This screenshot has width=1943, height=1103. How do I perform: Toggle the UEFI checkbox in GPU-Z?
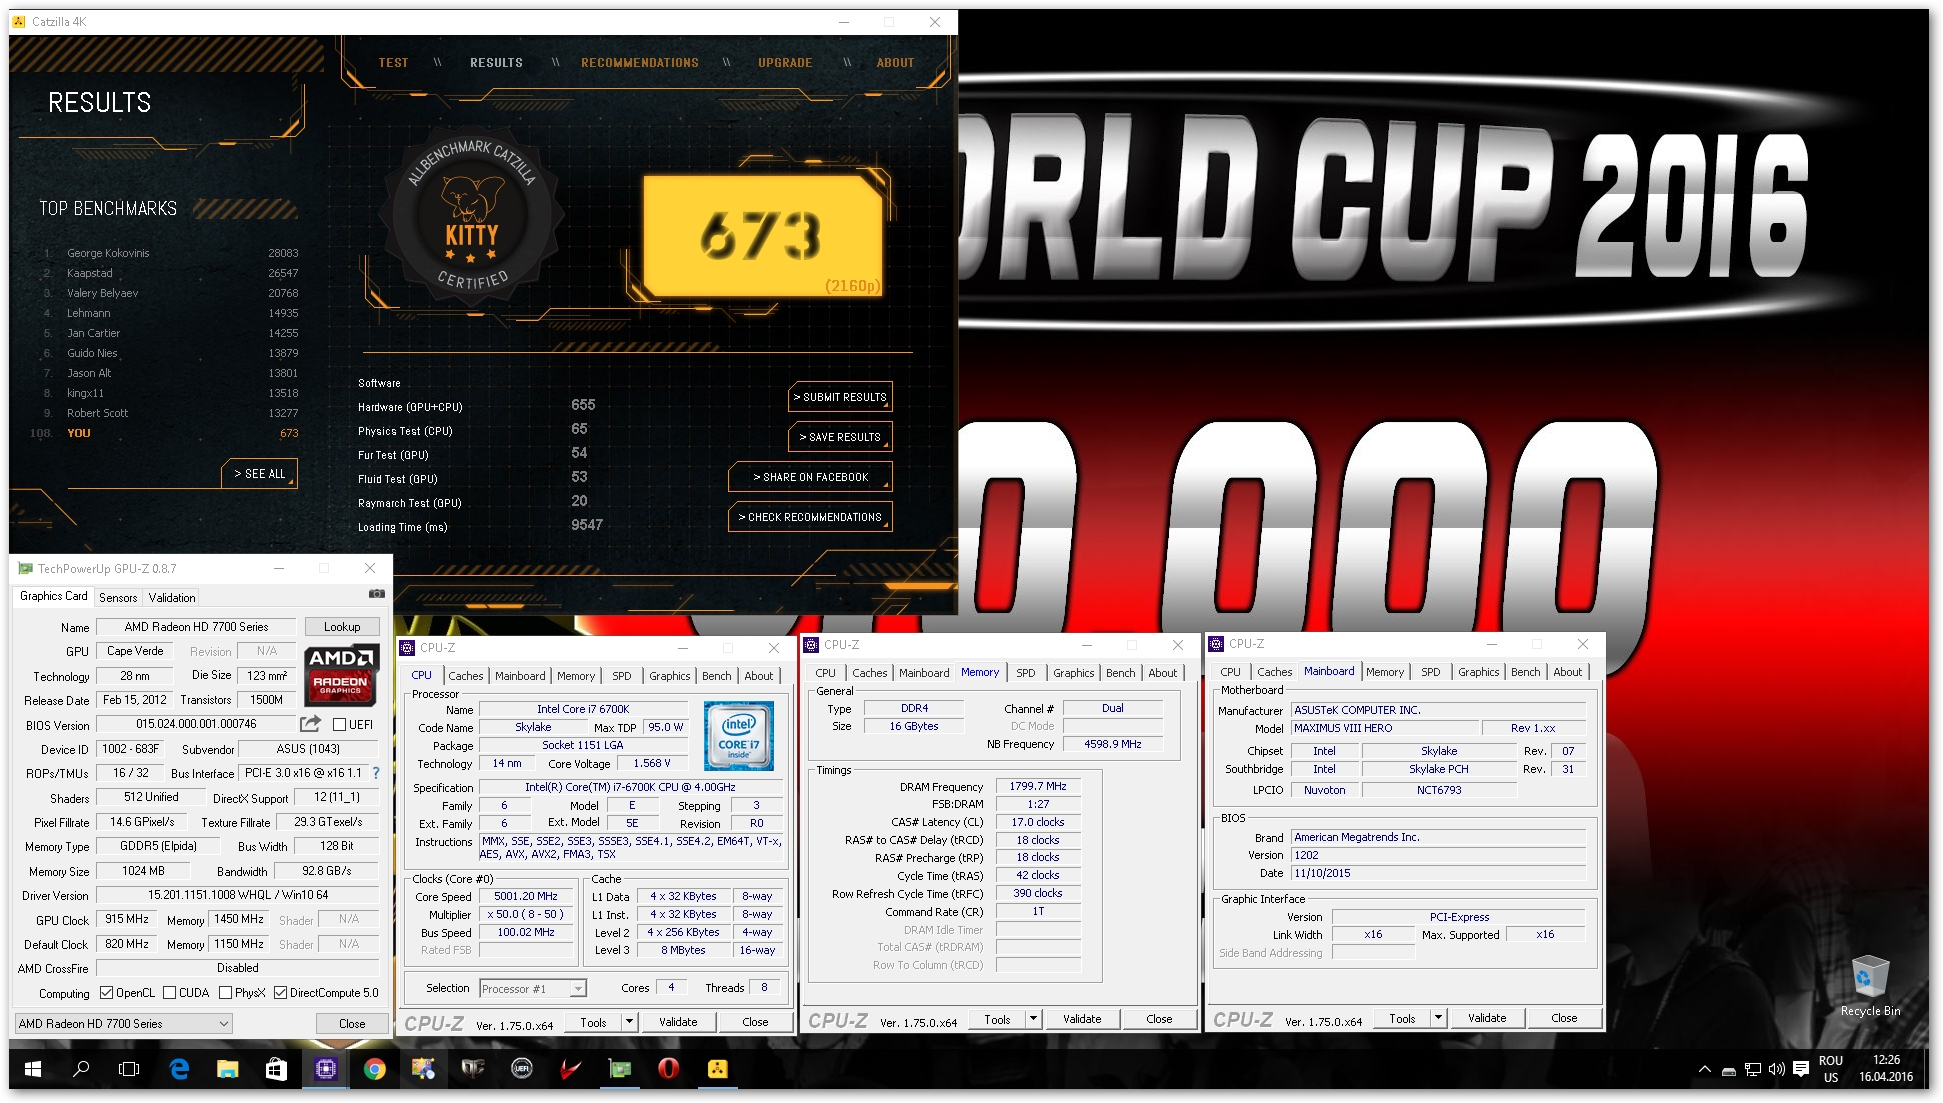(339, 724)
